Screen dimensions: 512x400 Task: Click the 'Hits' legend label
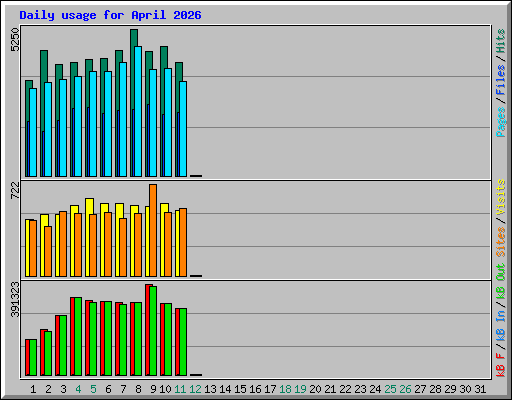pyautogui.click(x=501, y=41)
